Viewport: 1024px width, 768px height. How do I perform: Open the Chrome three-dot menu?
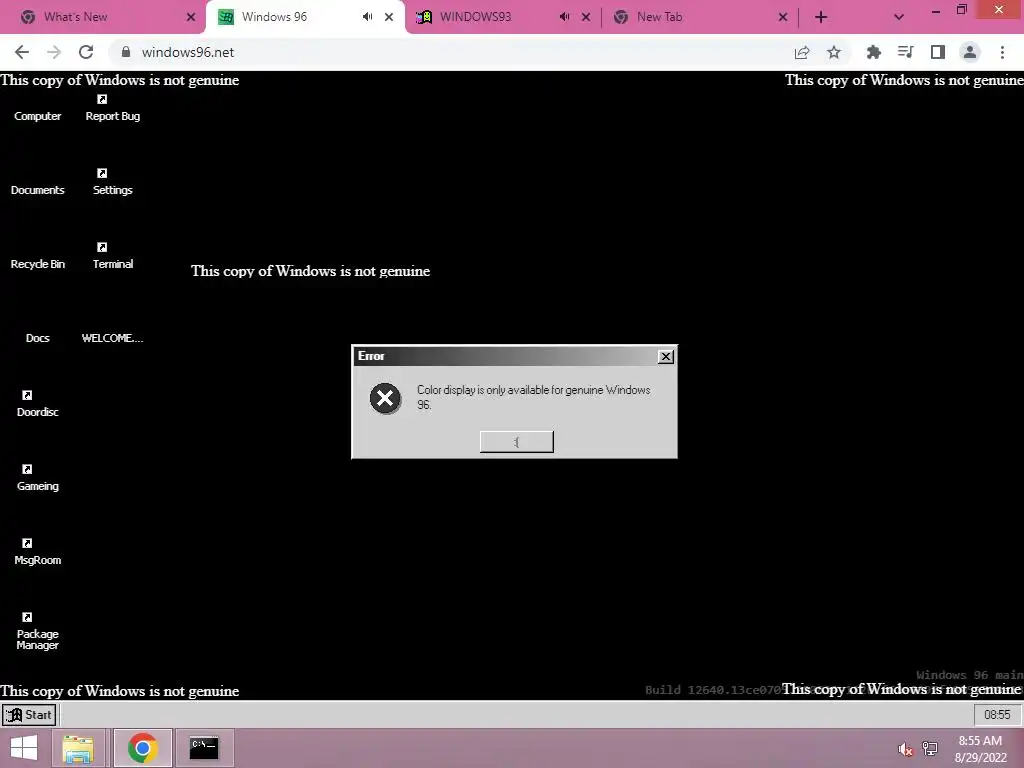[1002, 52]
